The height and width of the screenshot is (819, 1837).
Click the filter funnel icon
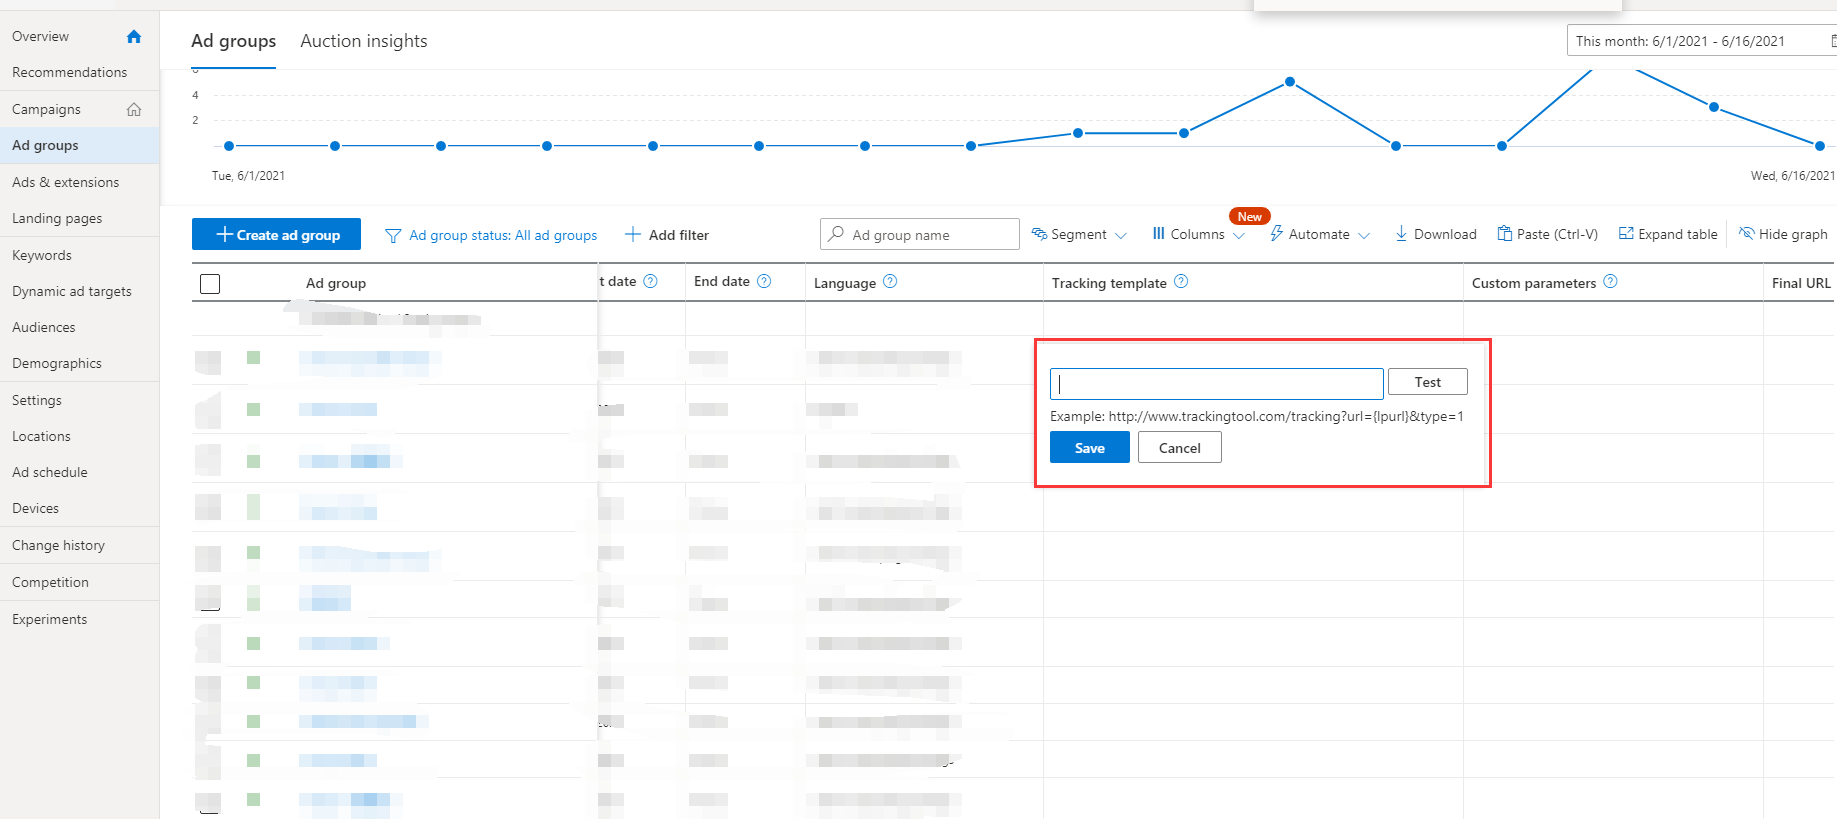click(x=393, y=236)
